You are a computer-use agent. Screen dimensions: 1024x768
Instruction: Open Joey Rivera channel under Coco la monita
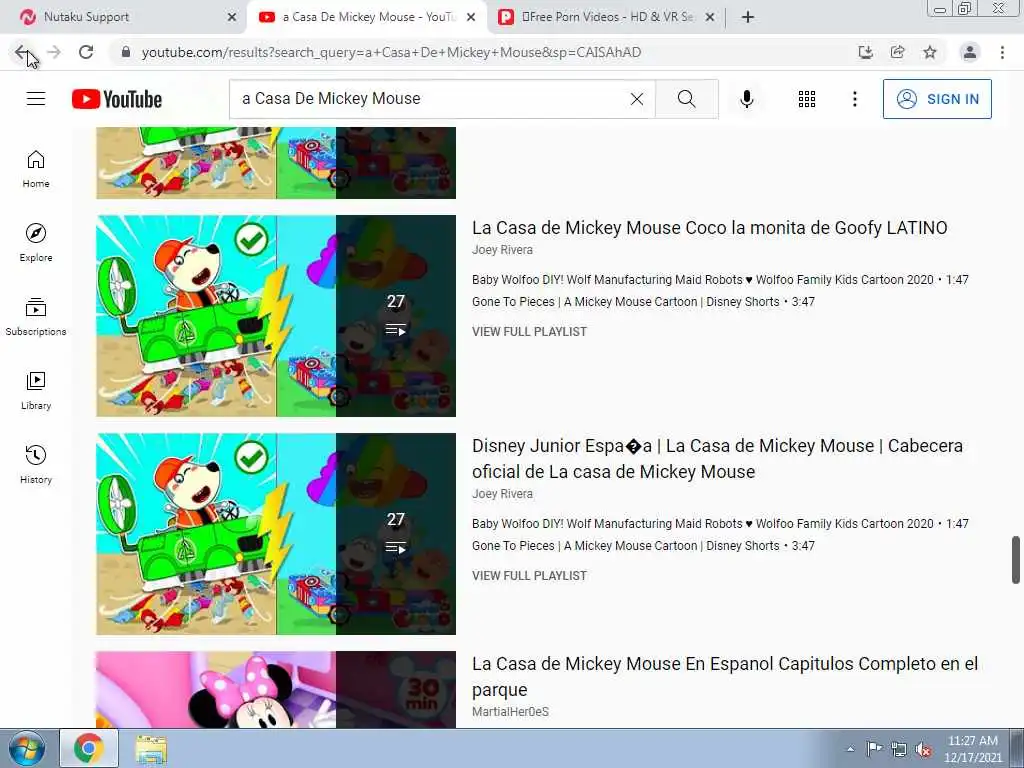[502, 249]
